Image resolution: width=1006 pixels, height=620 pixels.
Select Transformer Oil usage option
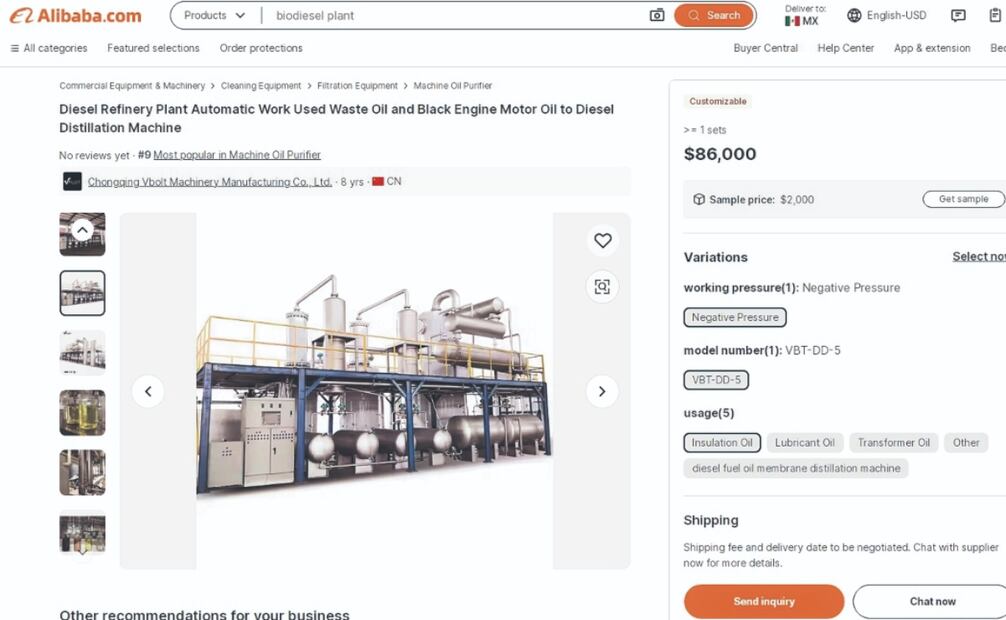(893, 443)
